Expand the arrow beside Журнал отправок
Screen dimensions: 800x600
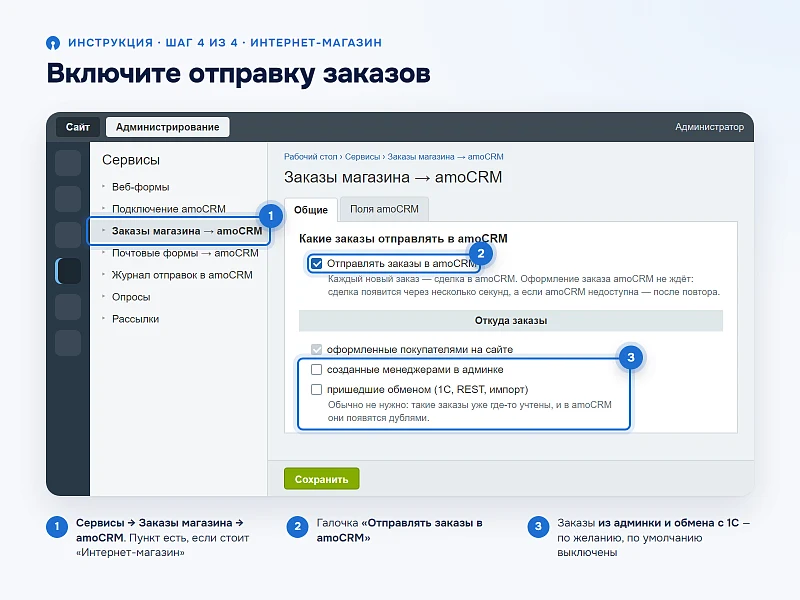click(x=104, y=274)
